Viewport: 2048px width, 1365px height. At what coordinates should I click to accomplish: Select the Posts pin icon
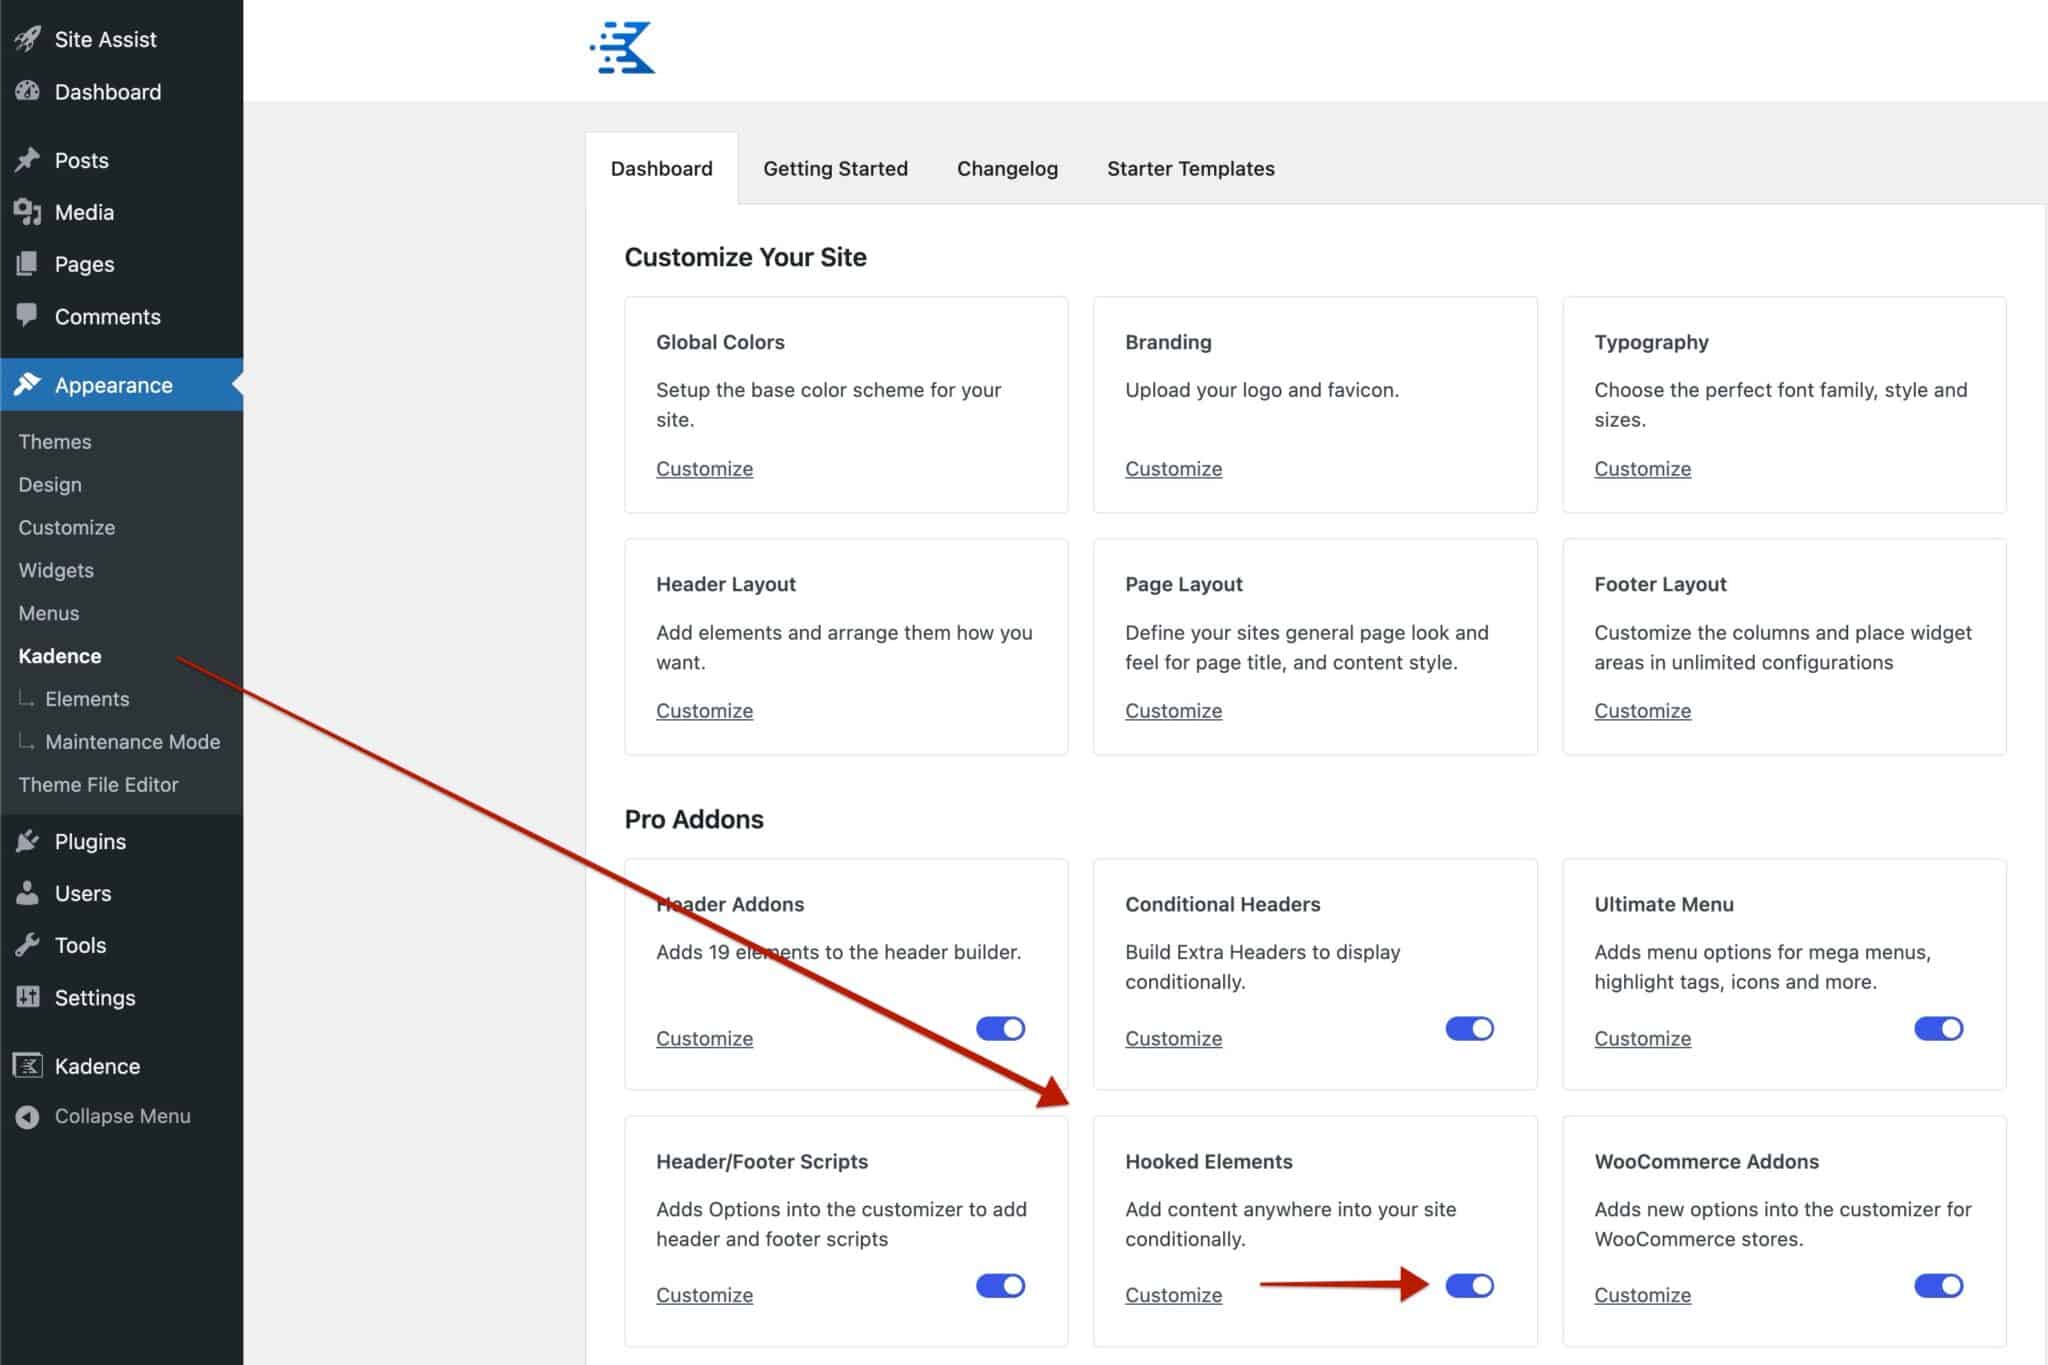tap(28, 159)
